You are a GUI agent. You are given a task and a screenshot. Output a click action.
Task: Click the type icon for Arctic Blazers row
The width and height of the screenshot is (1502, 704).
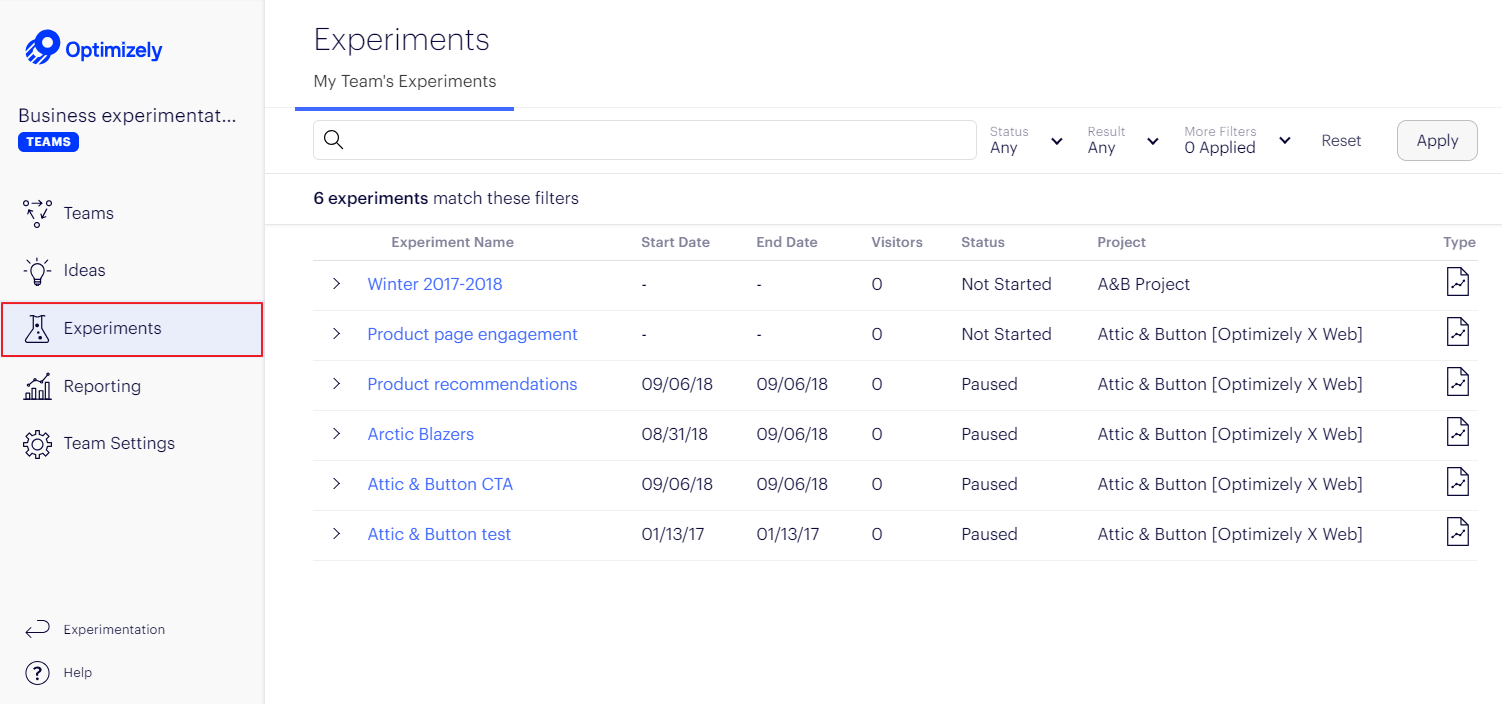click(1458, 433)
